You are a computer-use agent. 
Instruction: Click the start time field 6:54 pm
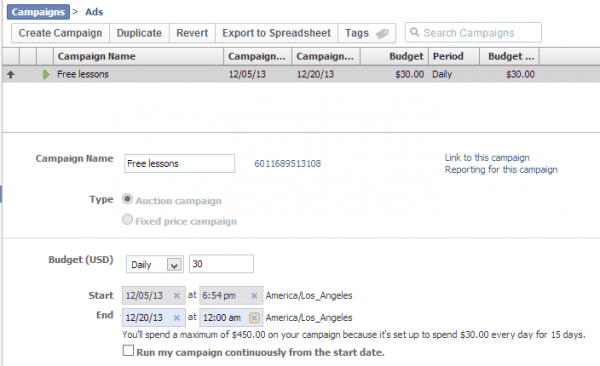tap(231, 296)
